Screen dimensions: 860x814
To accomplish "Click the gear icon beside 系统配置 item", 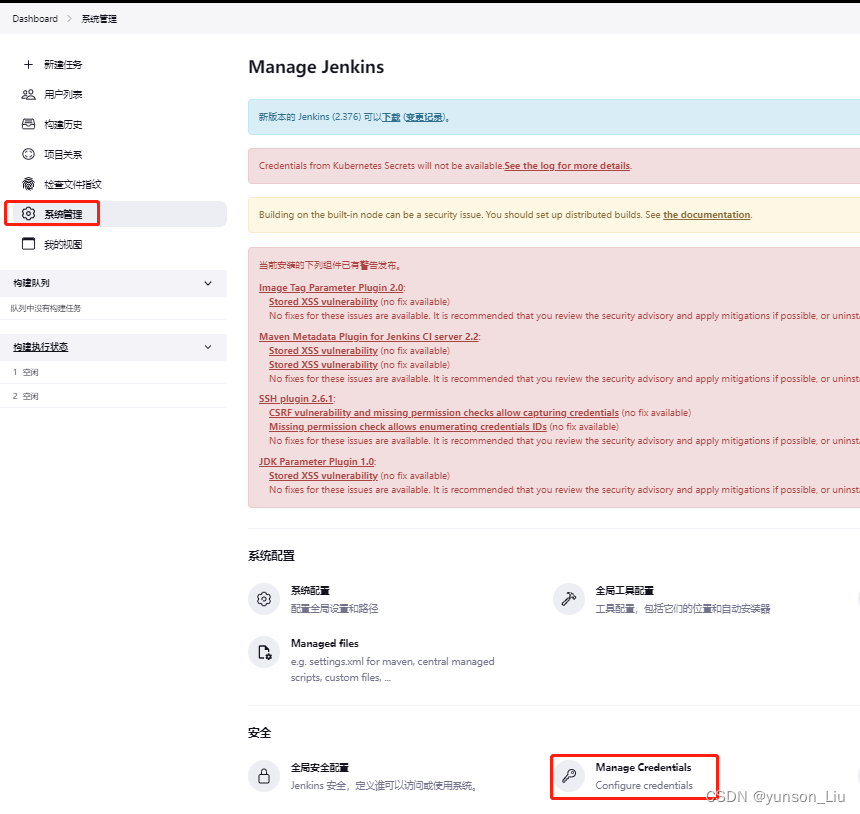I will pyautogui.click(x=264, y=599).
